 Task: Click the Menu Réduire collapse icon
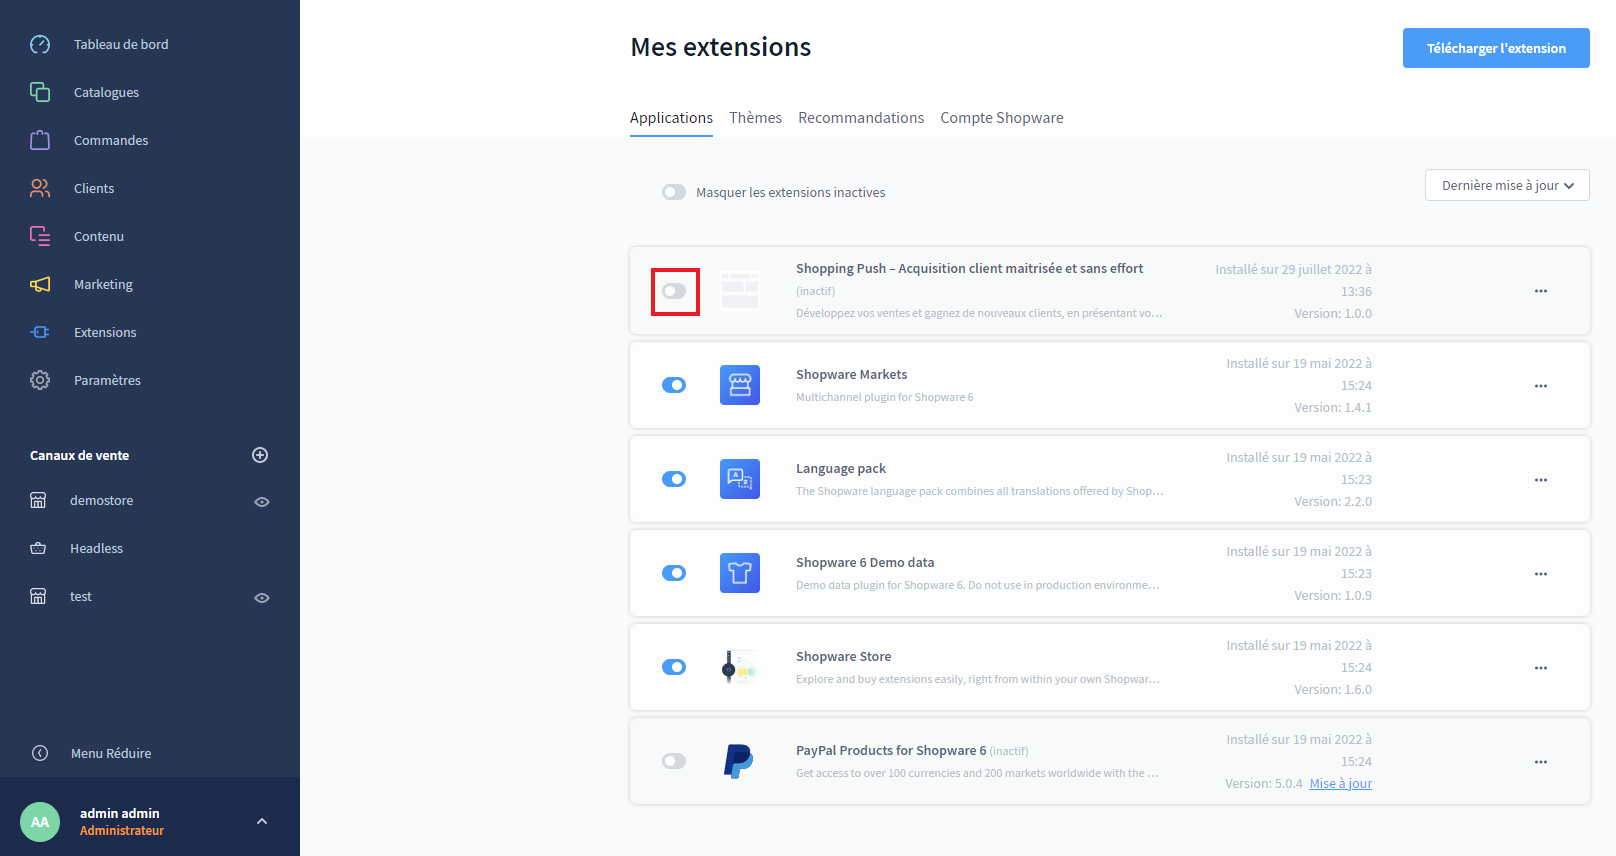[x=40, y=753]
